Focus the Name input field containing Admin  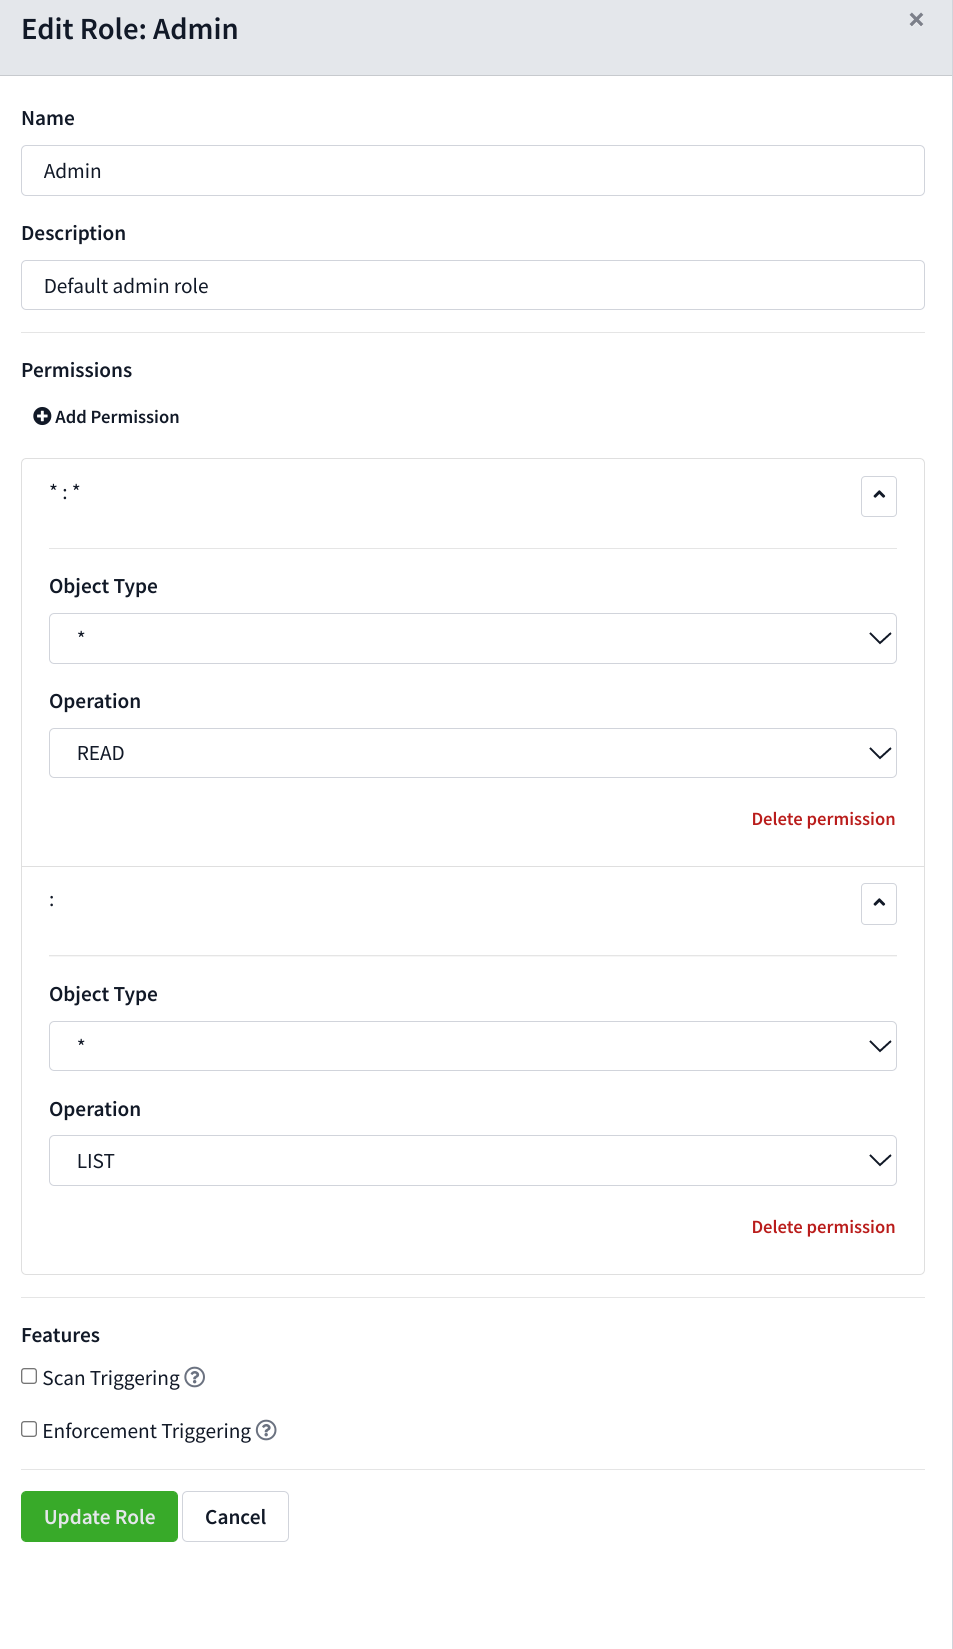point(473,171)
